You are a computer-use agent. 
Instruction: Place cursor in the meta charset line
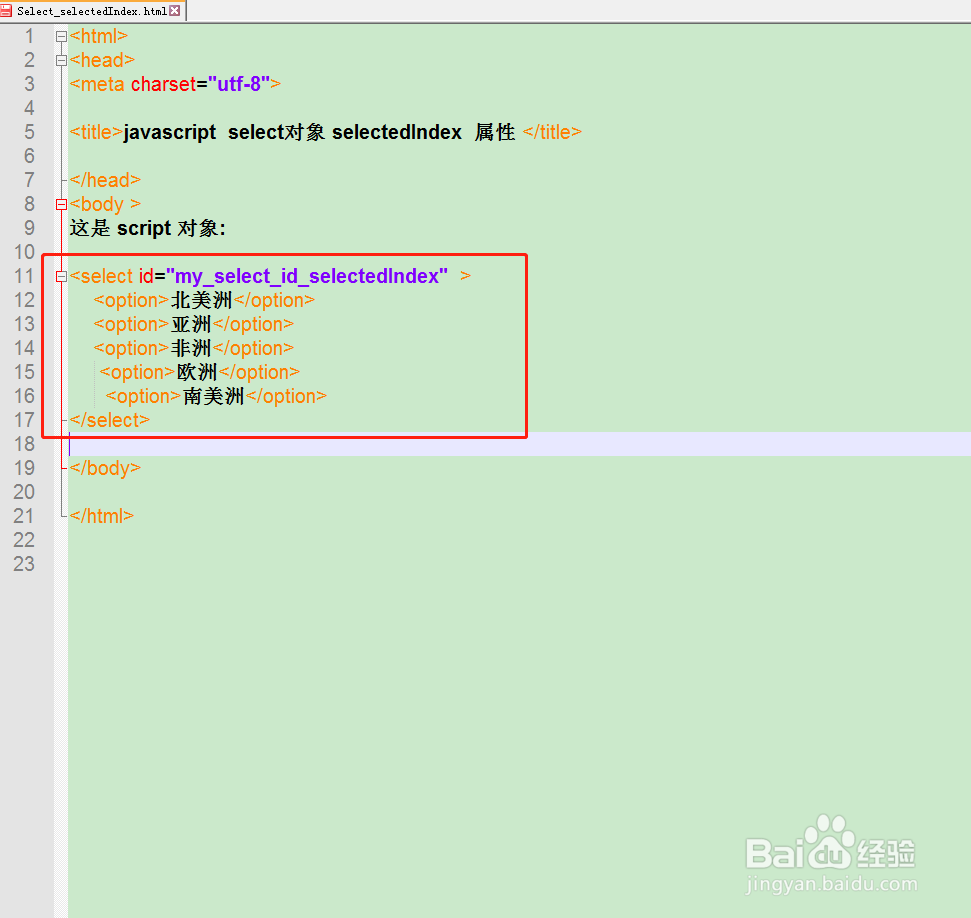tap(175, 84)
